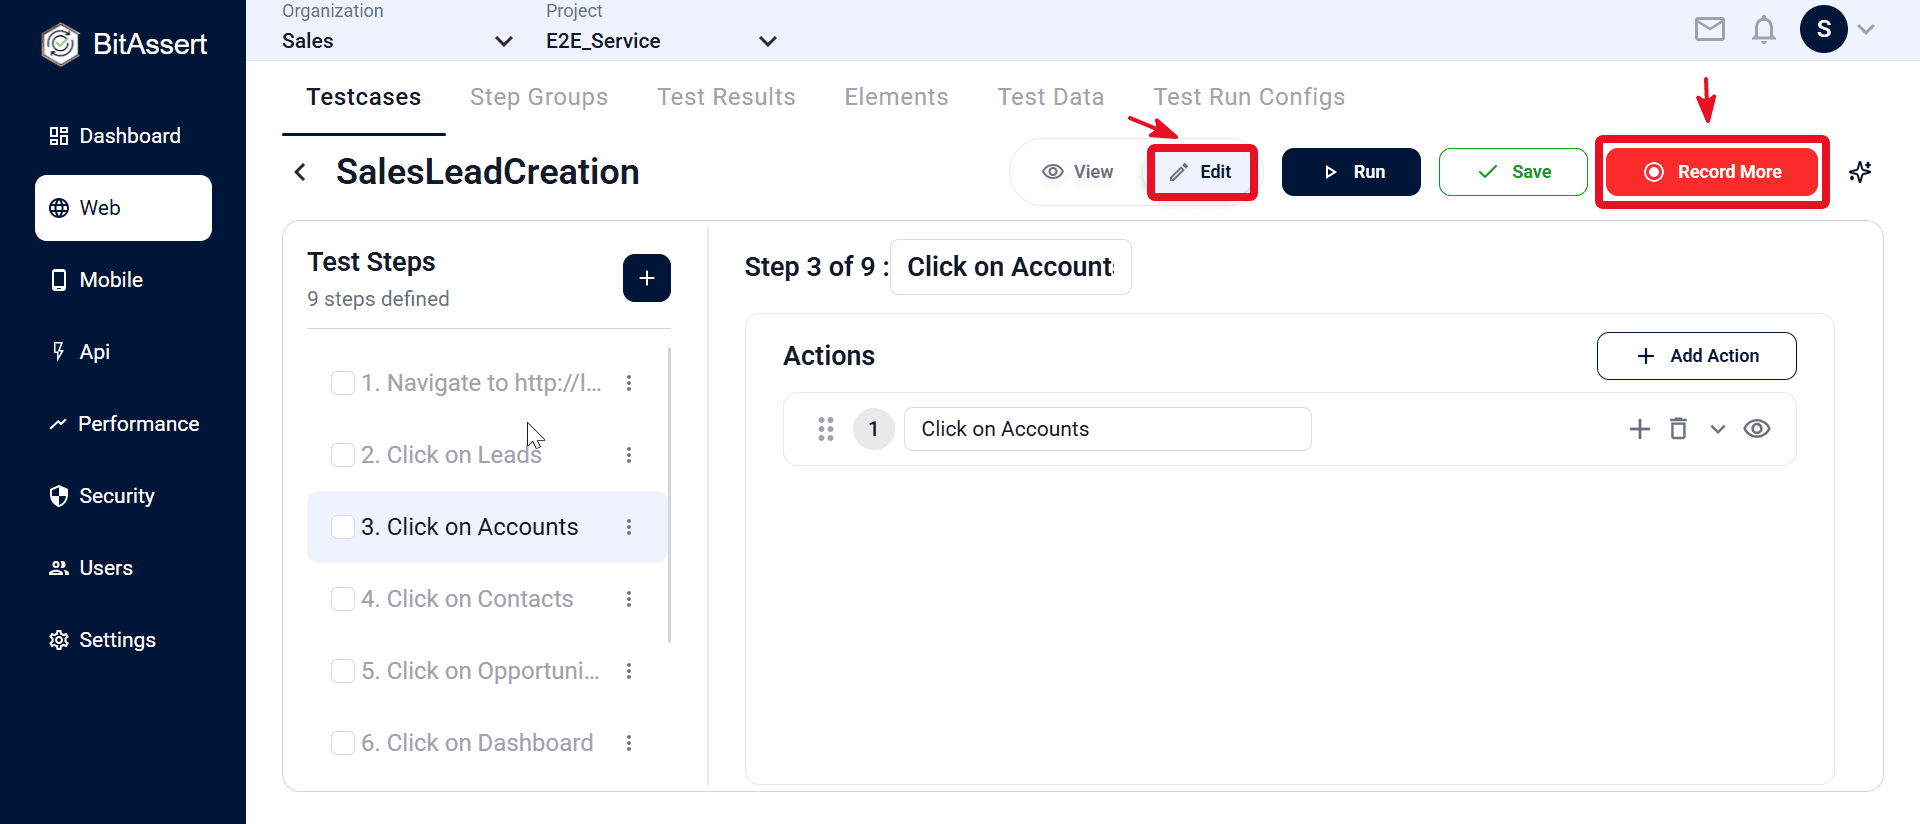Click the Run button
Viewport: 1920px width, 824px height.
(x=1351, y=172)
